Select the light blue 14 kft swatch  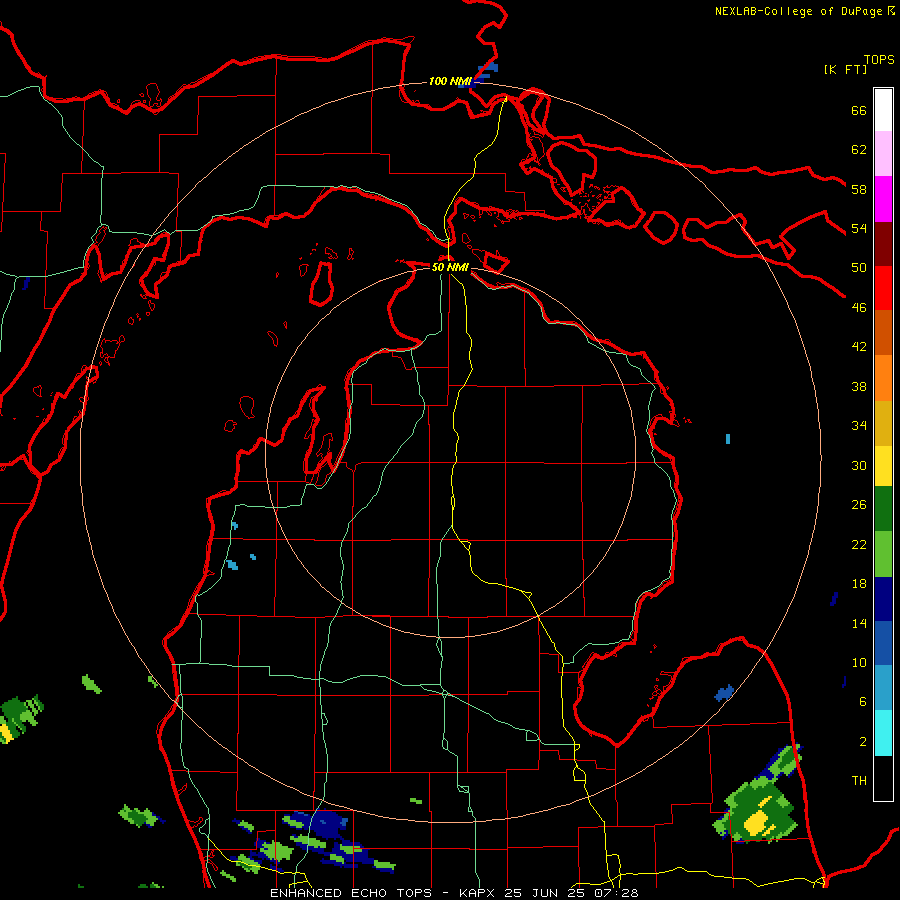[x=883, y=688]
